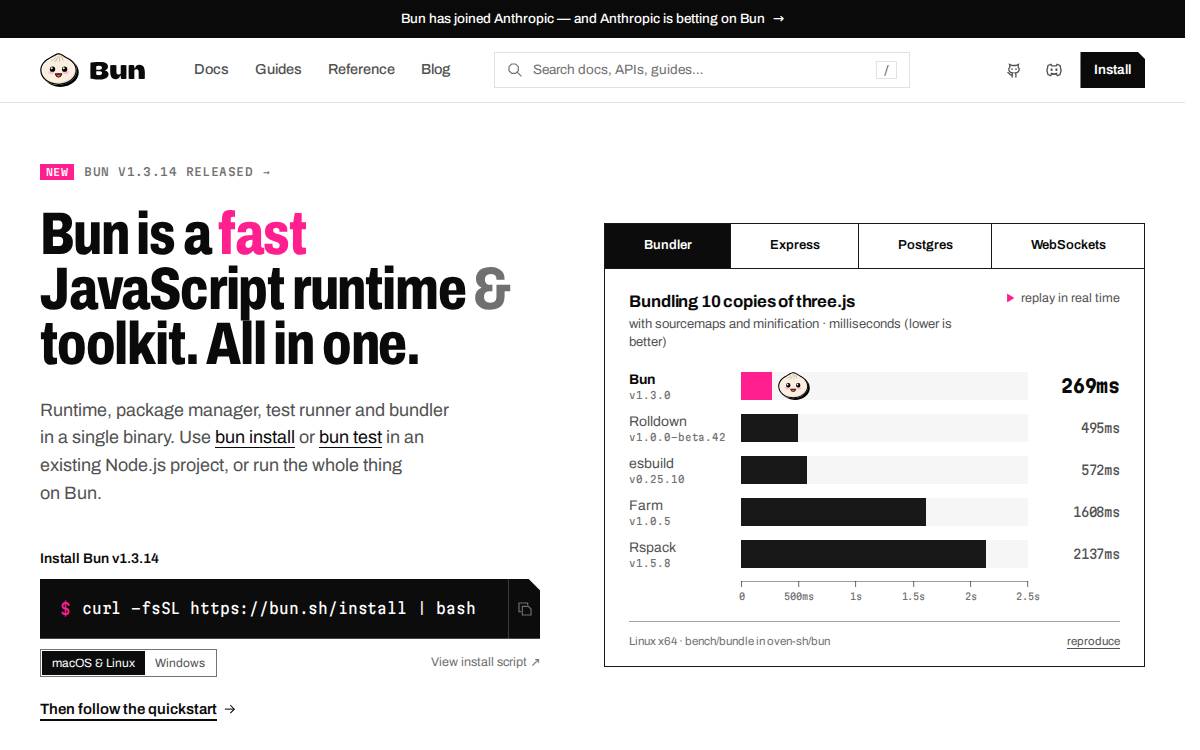This screenshot has width=1200, height=750.
Task: Open the Discord icon link
Action: (1054, 70)
